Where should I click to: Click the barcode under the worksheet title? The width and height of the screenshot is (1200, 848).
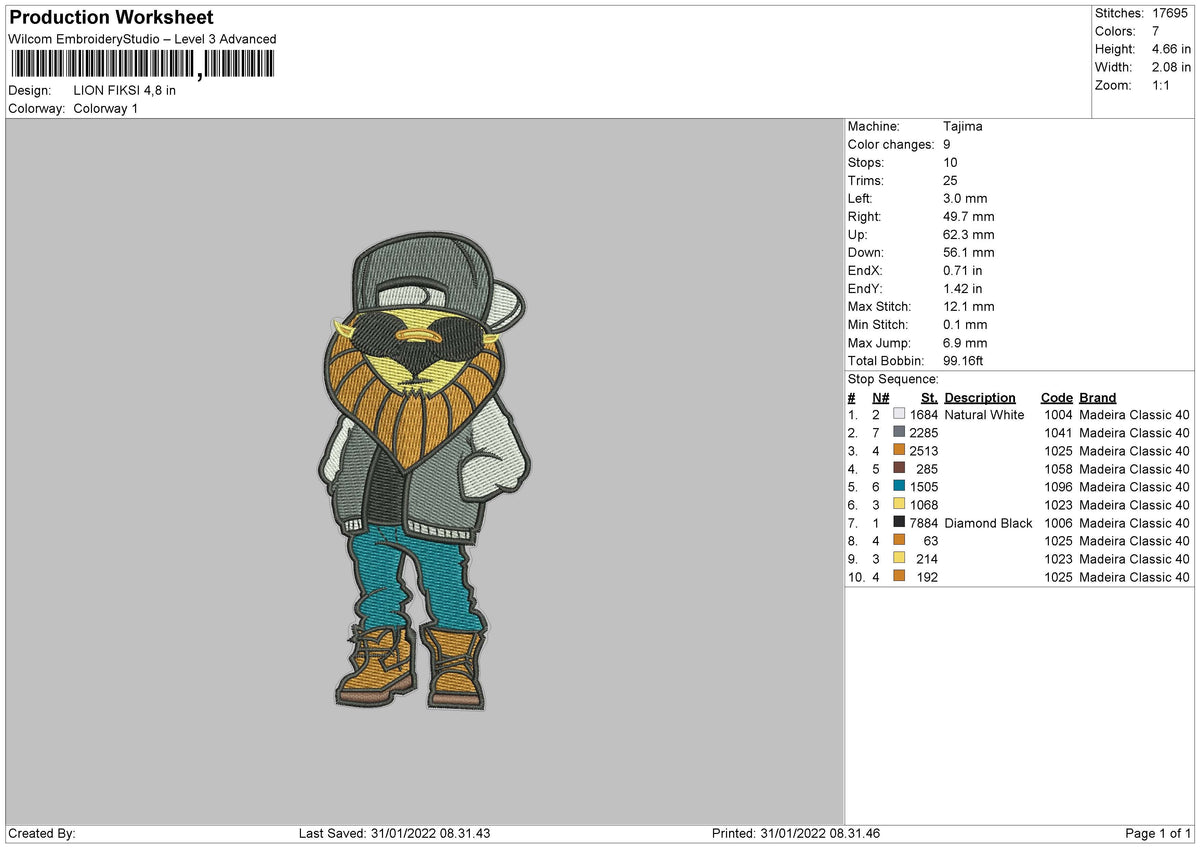(x=142, y=65)
